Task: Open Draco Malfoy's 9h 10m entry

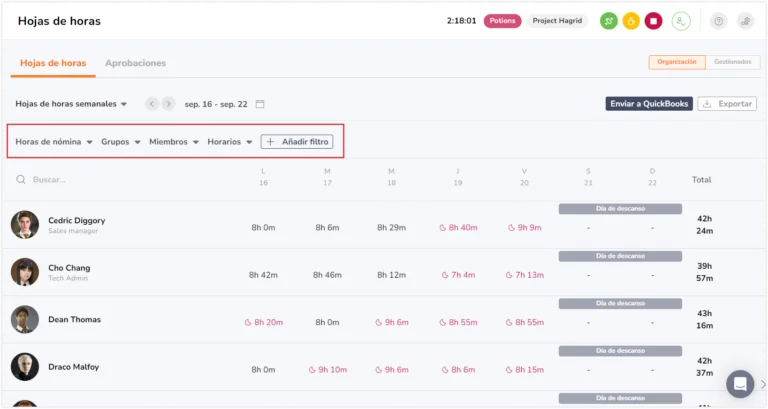Action: [x=328, y=370]
